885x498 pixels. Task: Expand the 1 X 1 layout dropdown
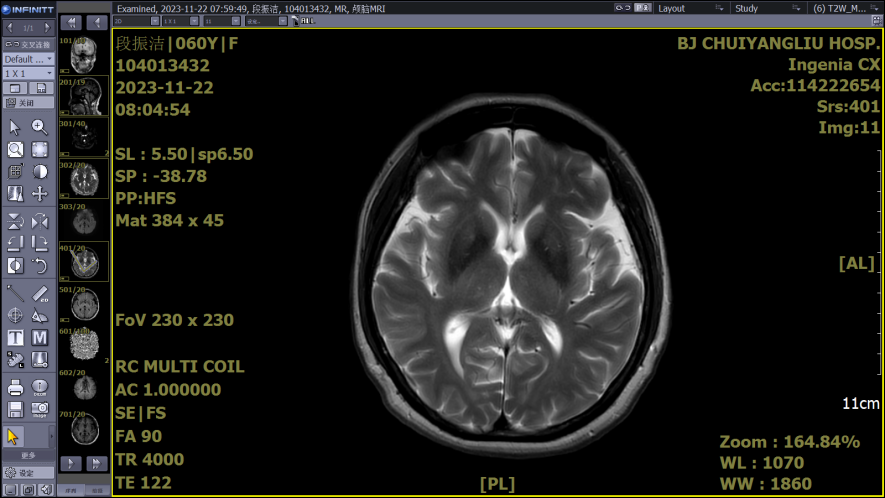coord(27,74)
